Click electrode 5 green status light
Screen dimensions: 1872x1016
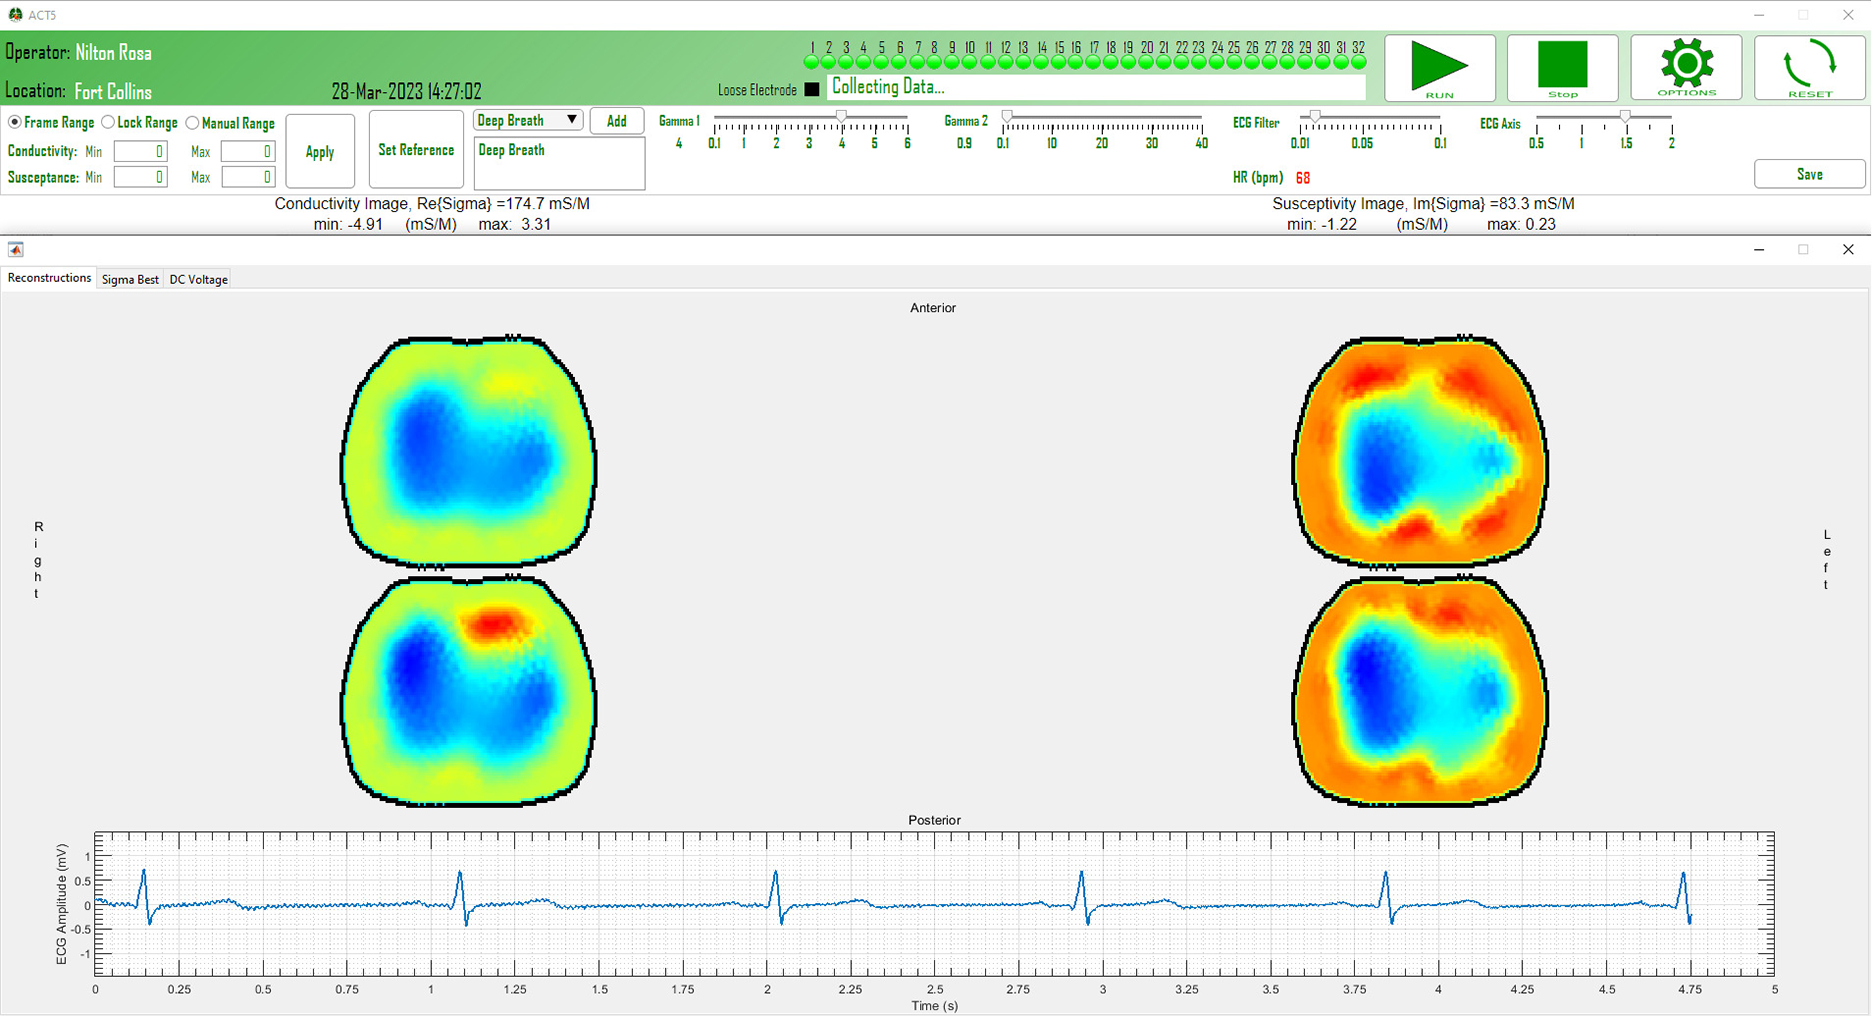[x=882, y=62]
